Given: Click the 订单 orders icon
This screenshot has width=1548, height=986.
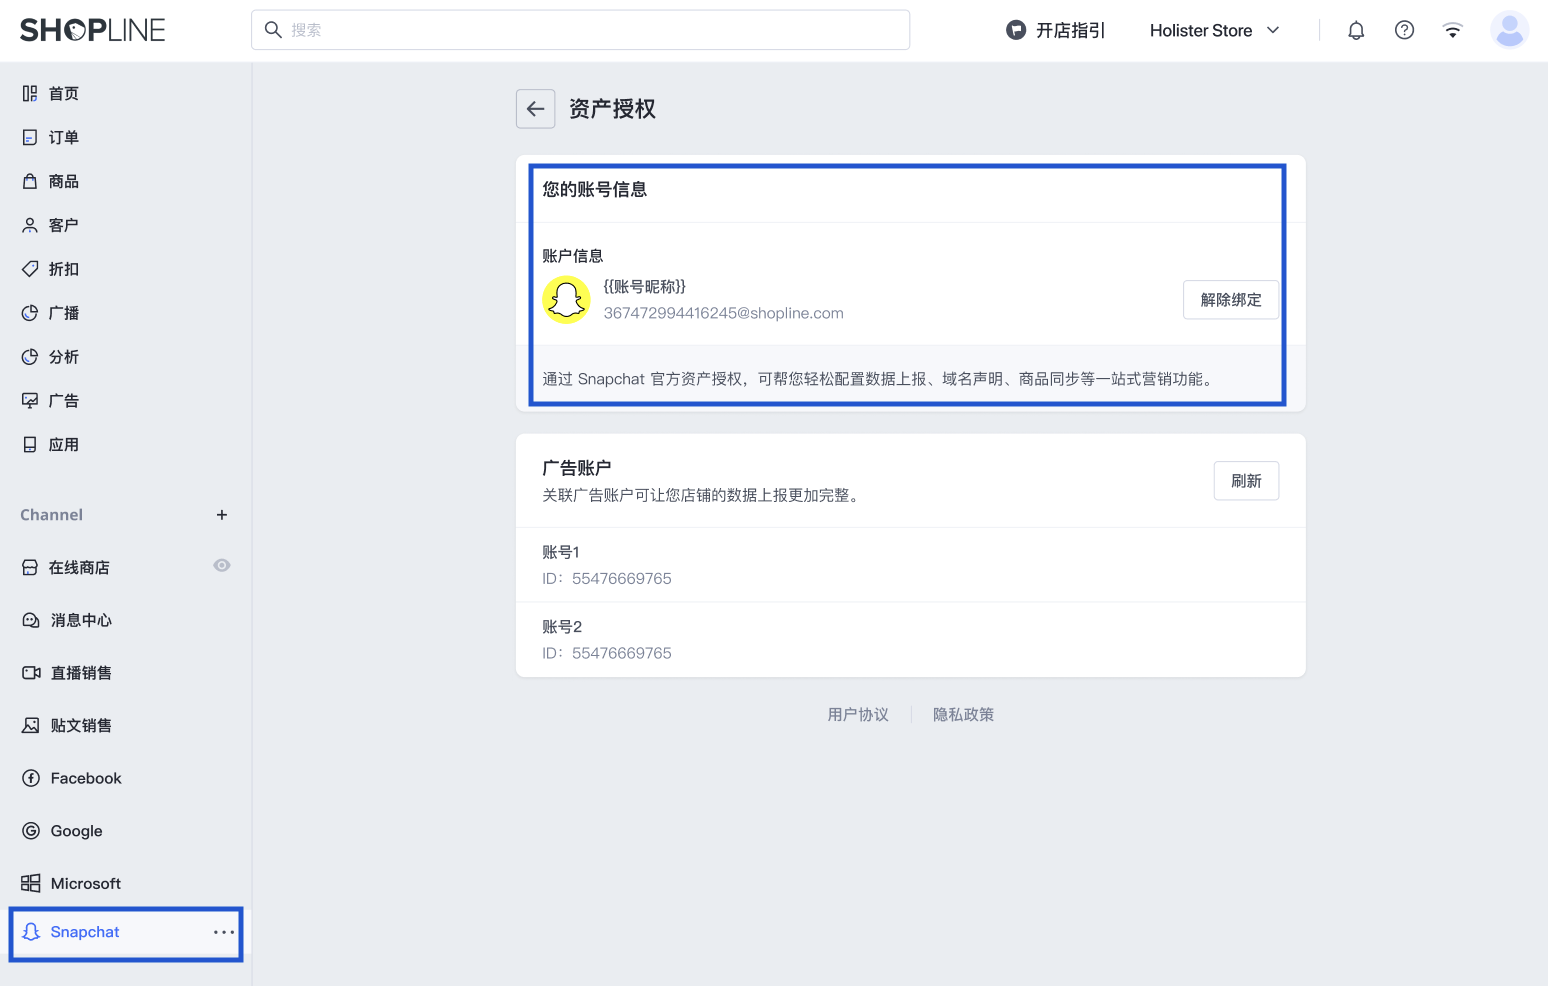Looking at the screenshot, I should (x=30, y=137).
